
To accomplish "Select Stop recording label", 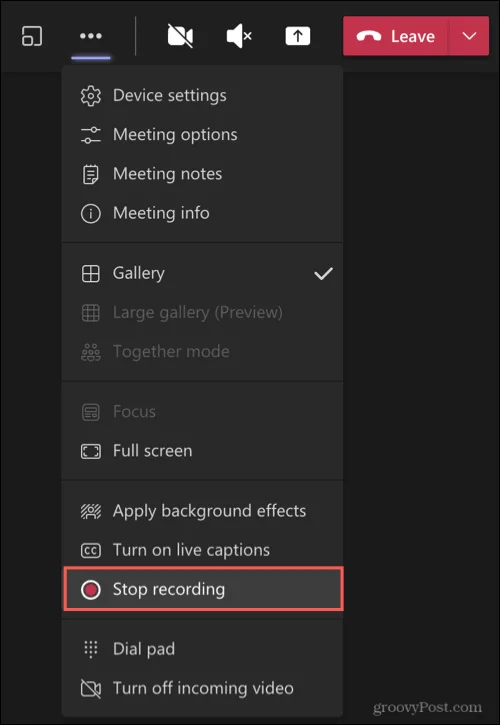I will 169,590.
